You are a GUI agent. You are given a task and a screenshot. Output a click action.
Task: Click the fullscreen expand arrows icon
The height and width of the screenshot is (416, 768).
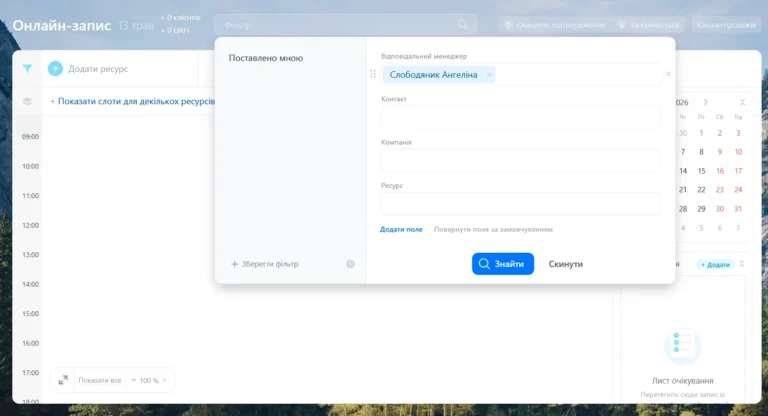click(x=63, y=380)
